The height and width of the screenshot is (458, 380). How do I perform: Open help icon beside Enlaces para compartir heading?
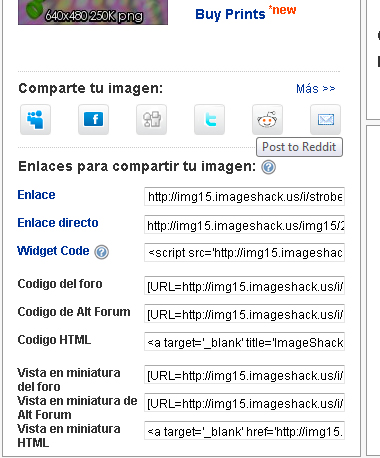point(268,167)
